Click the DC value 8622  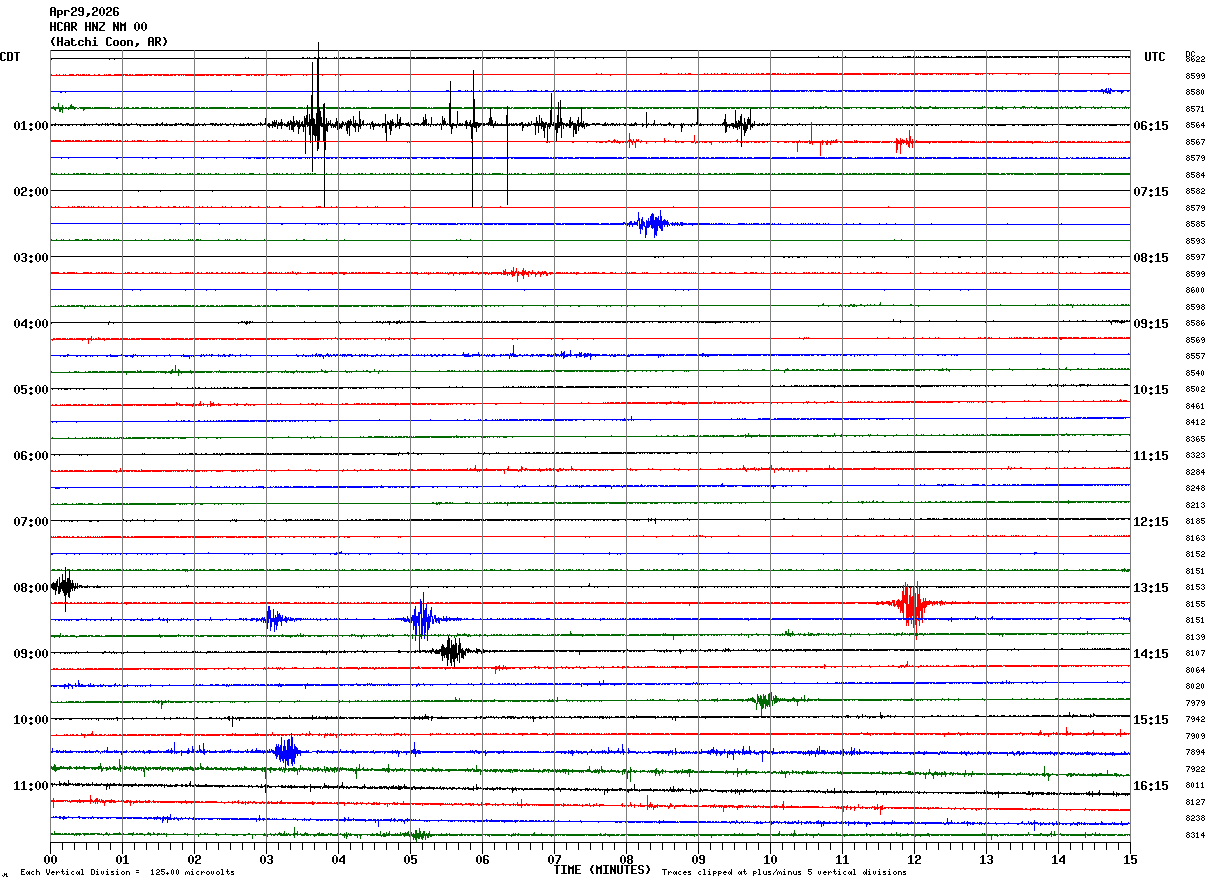[1195, 60]
